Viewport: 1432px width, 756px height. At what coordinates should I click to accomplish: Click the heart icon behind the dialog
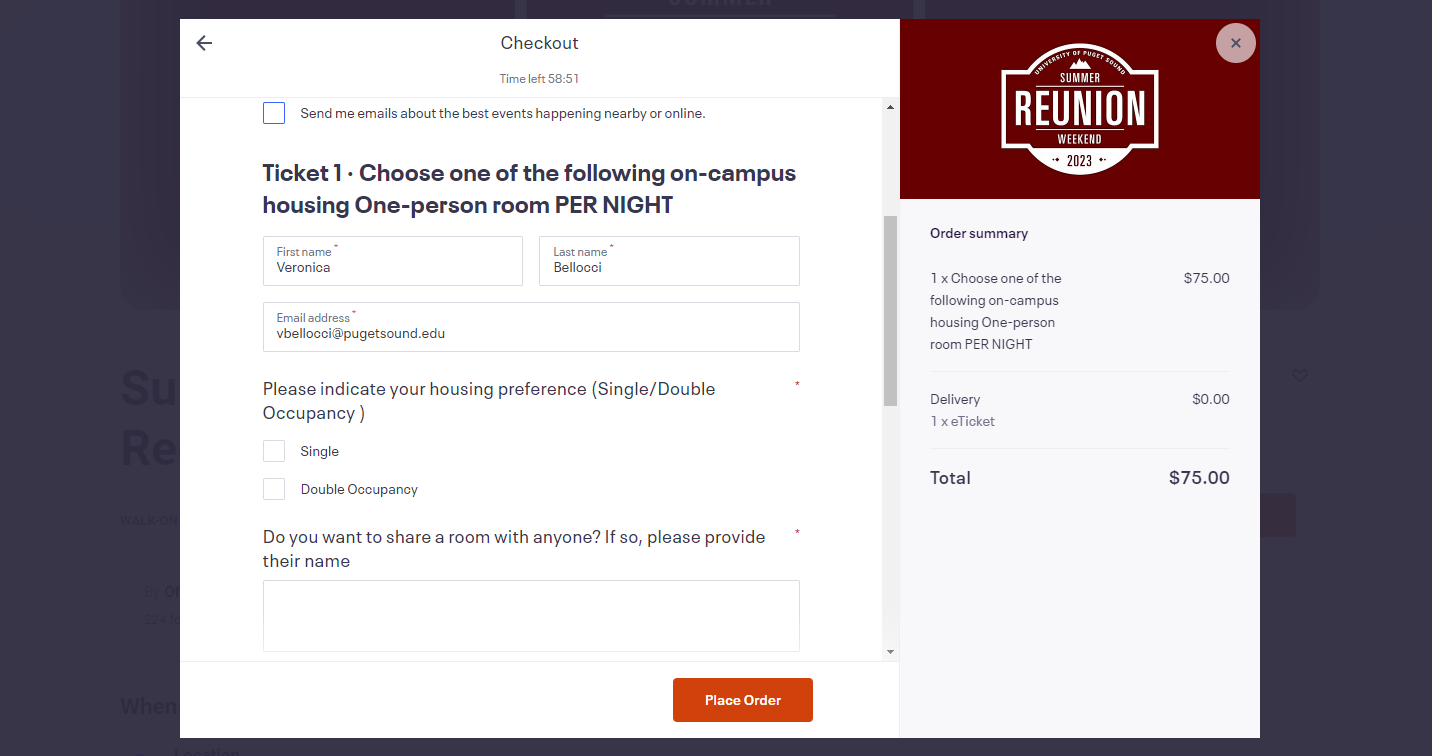click(x=1300, y=376)
